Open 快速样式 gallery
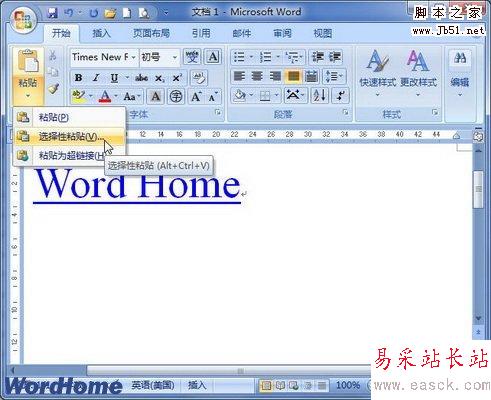The height and width of the screenshot is (400, 491). [x=378, y=73]
